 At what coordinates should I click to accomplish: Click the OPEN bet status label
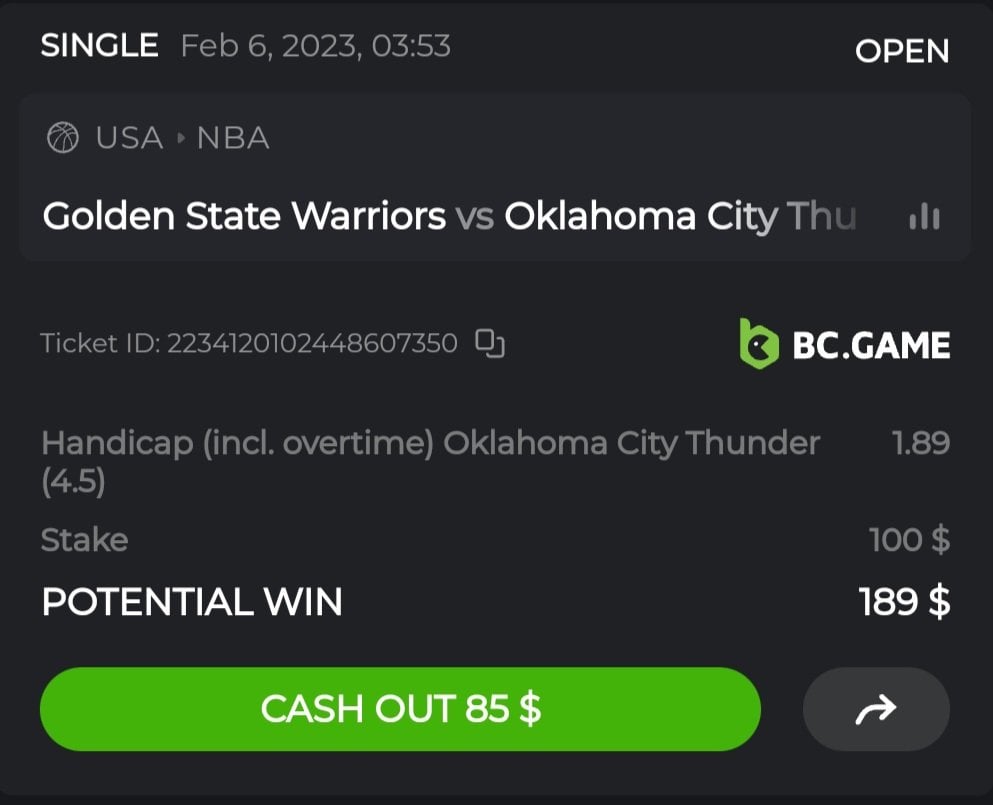pos(902,51)
